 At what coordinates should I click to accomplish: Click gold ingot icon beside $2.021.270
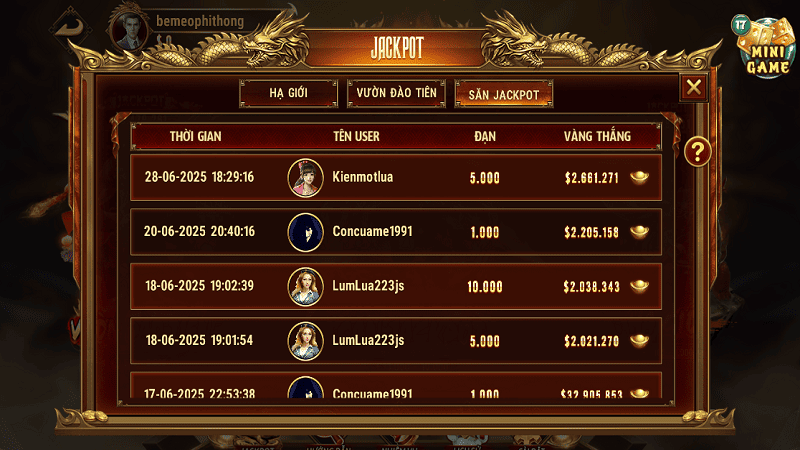[639, 340]
